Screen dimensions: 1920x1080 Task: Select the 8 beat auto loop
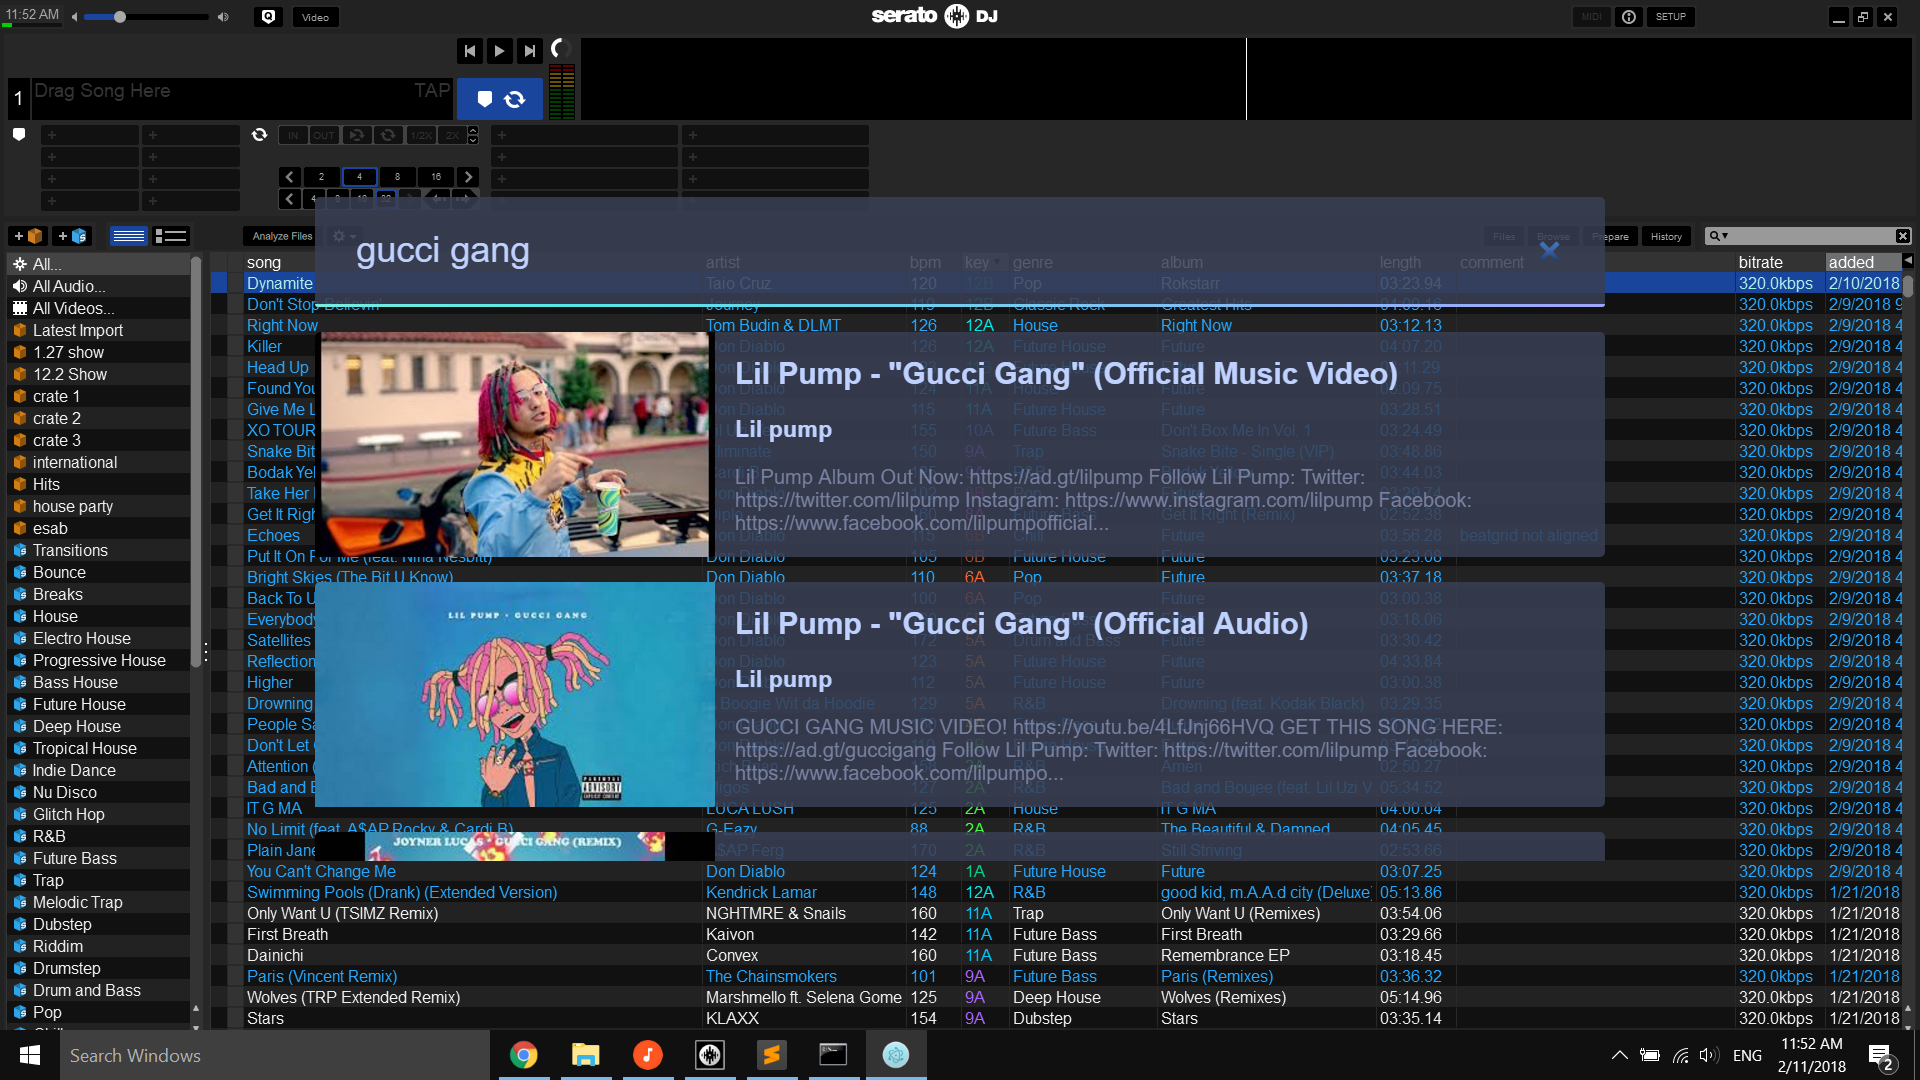pyautogui.click(x=397, y=177)
